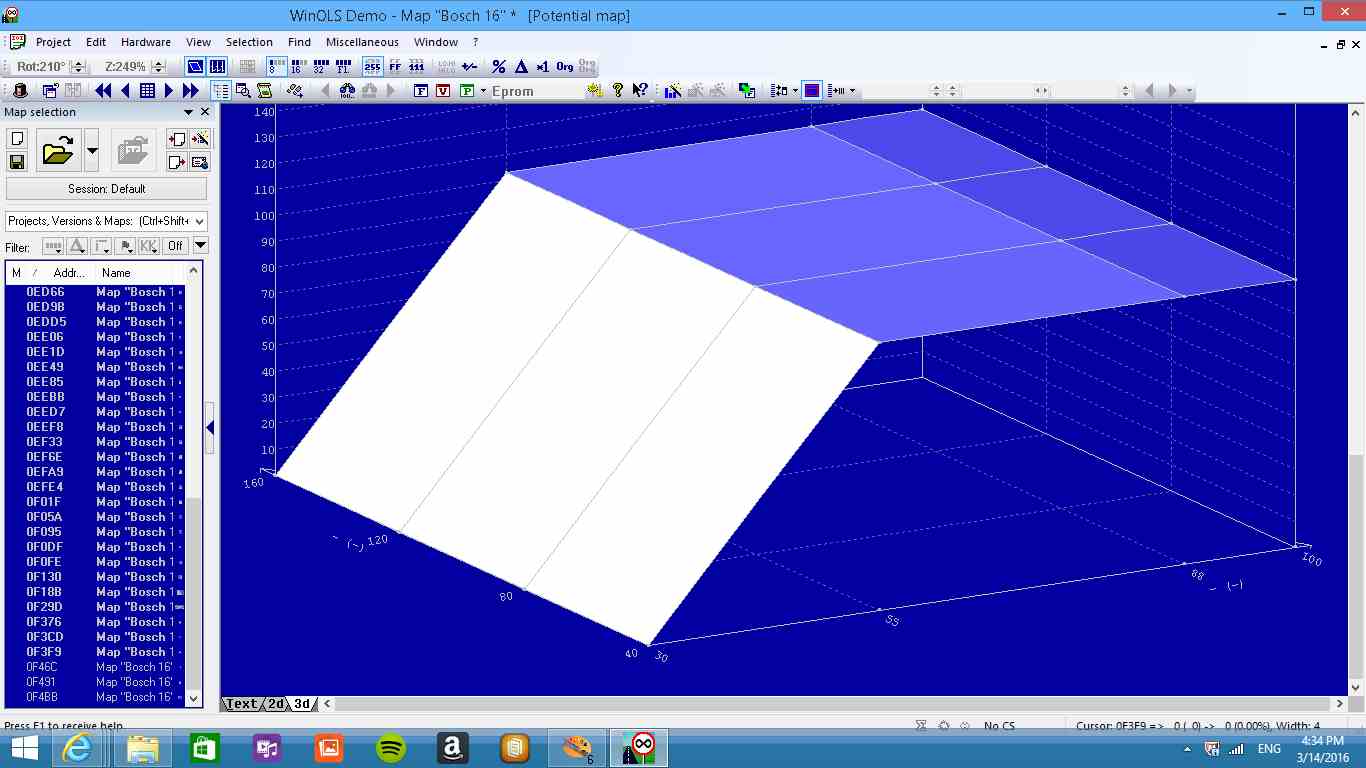Click the plus/minus sign toggle icon
Screen dimensions: 1366x768
pos(469,67)
